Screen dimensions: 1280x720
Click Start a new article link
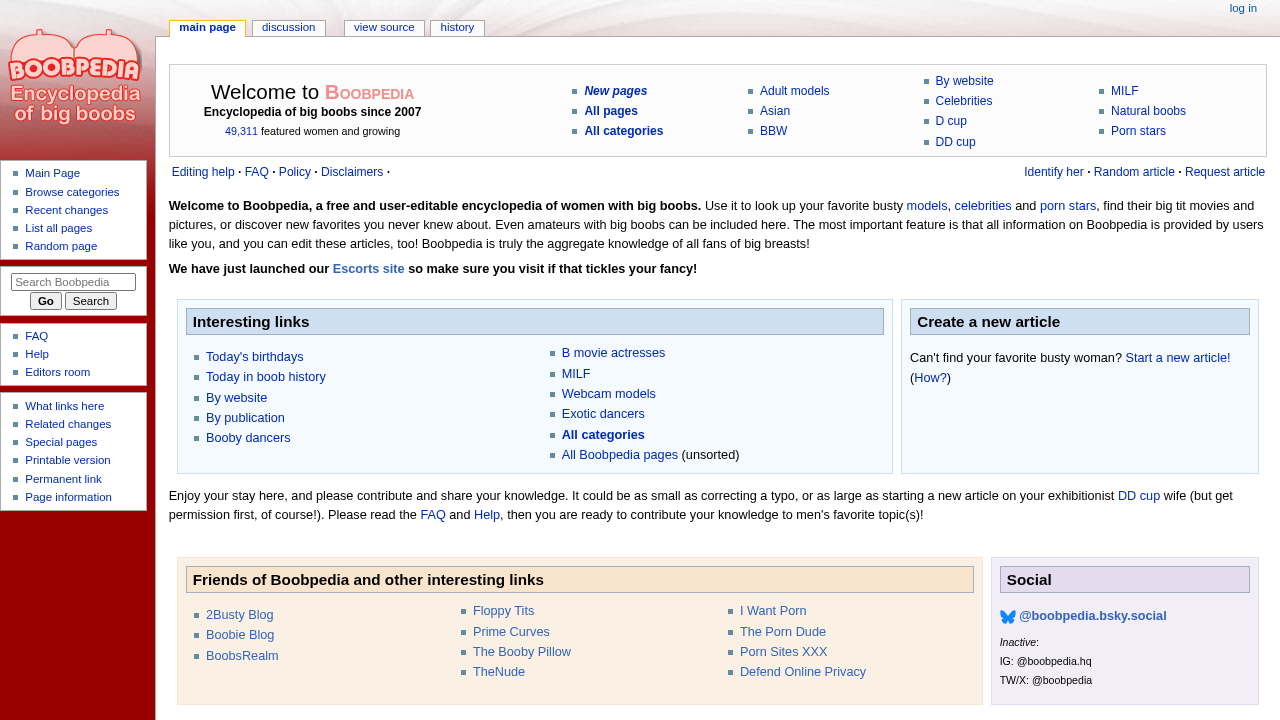1178,358
